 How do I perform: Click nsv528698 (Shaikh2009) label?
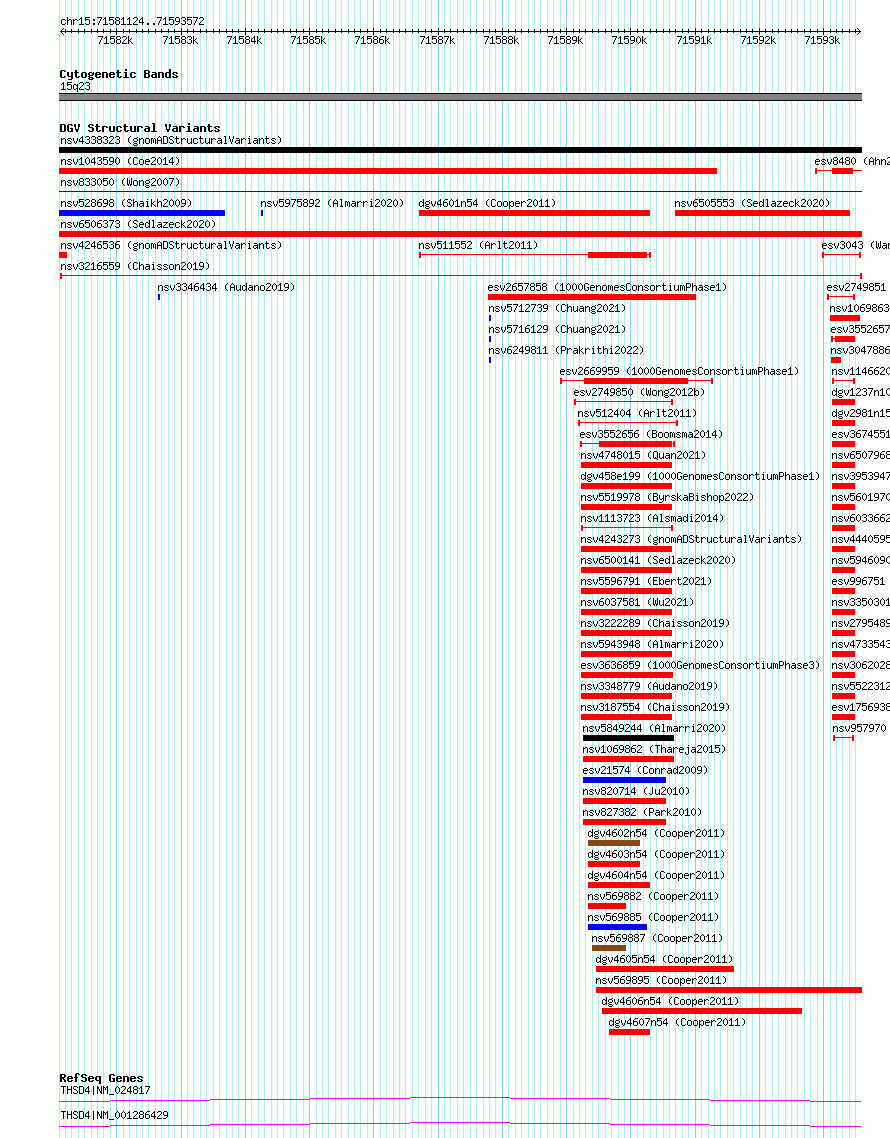[126, 203]
